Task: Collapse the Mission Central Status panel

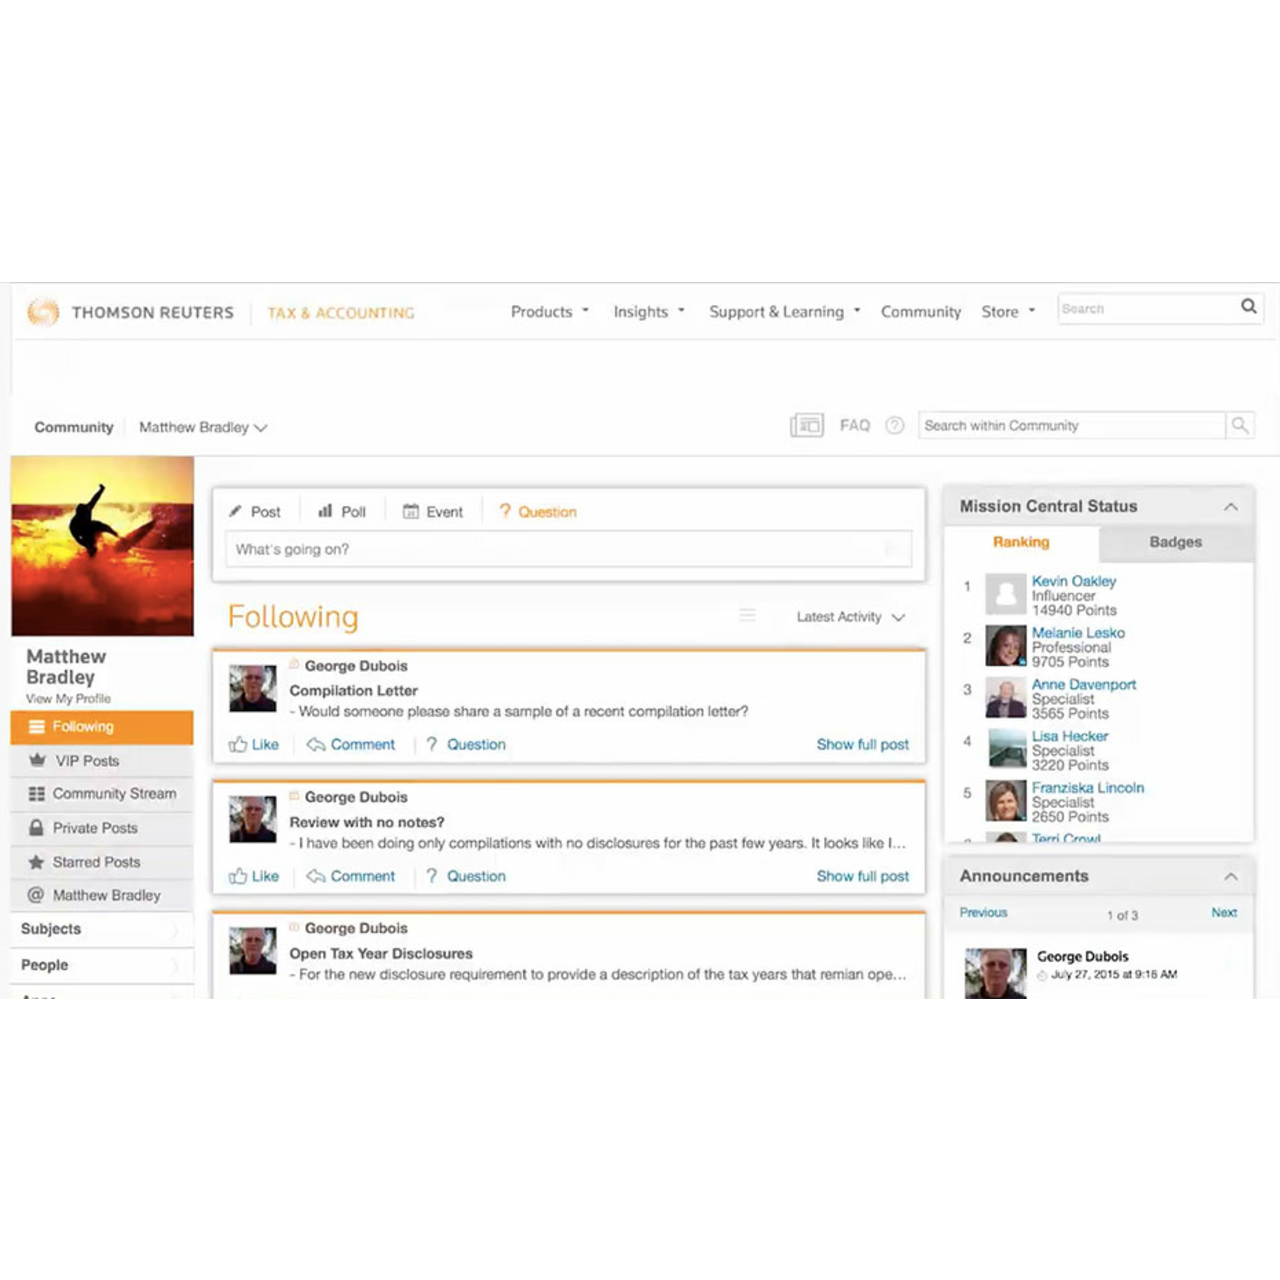Action: [1231, 506]
